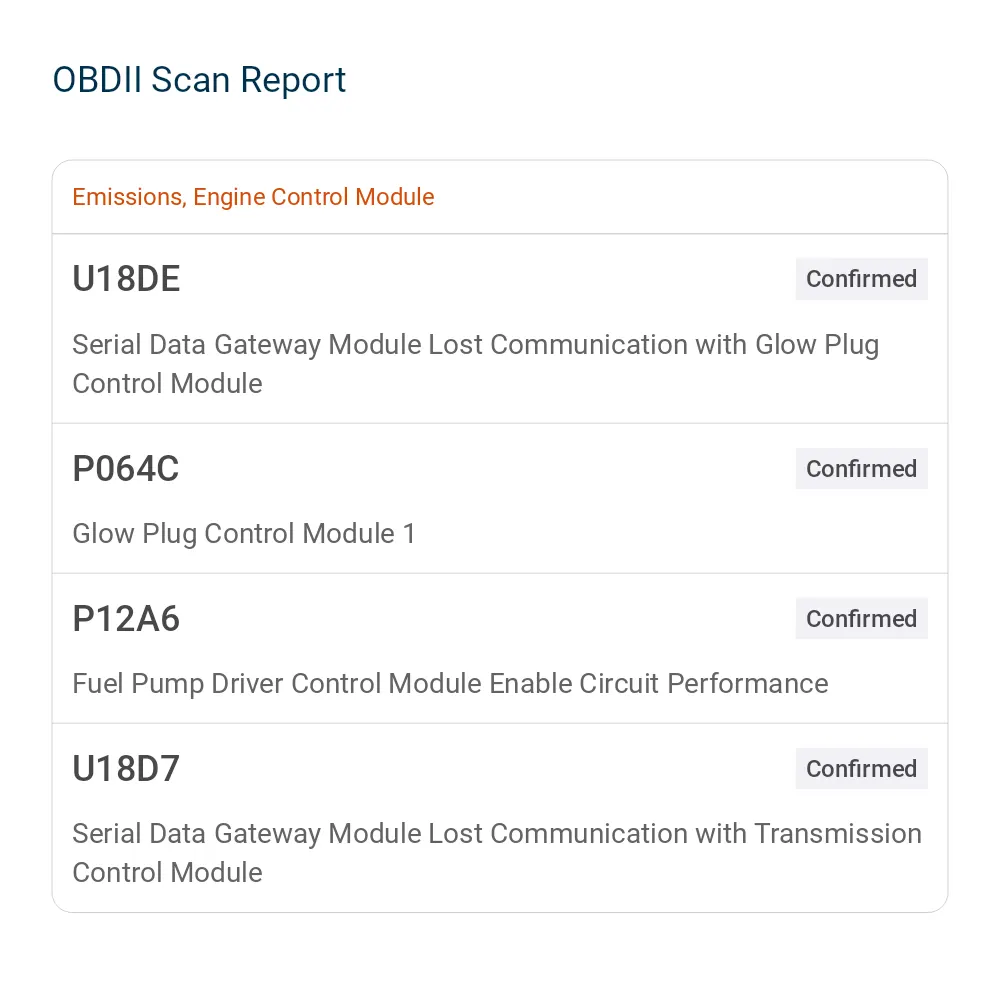The width and height of the screenshot is (1000, 1000).
Task: Click the Confirmed badge for U18D7
Action: (x=861, y=768)
